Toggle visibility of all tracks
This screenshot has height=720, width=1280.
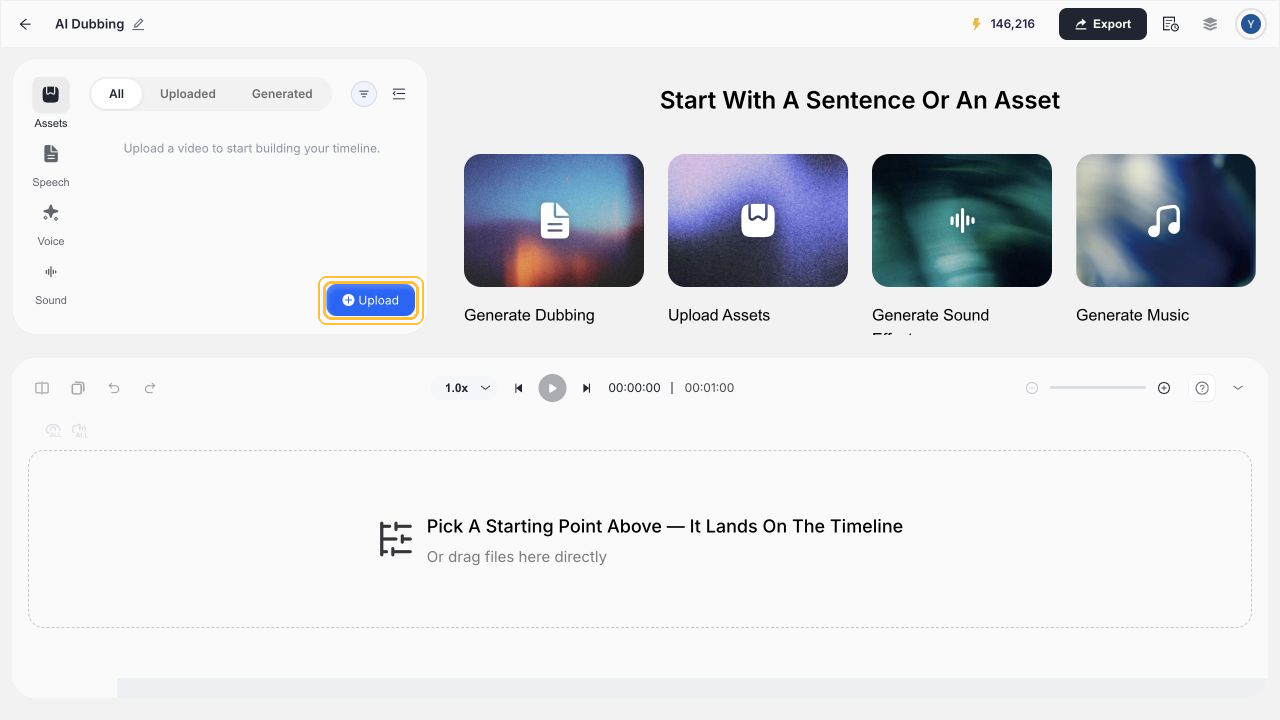pyautogui.click(x=54, y=431)
